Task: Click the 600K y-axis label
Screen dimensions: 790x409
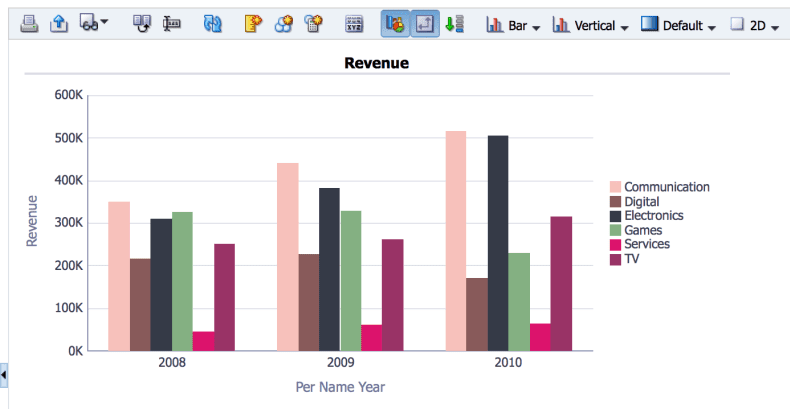Action: tap(69, 95)
